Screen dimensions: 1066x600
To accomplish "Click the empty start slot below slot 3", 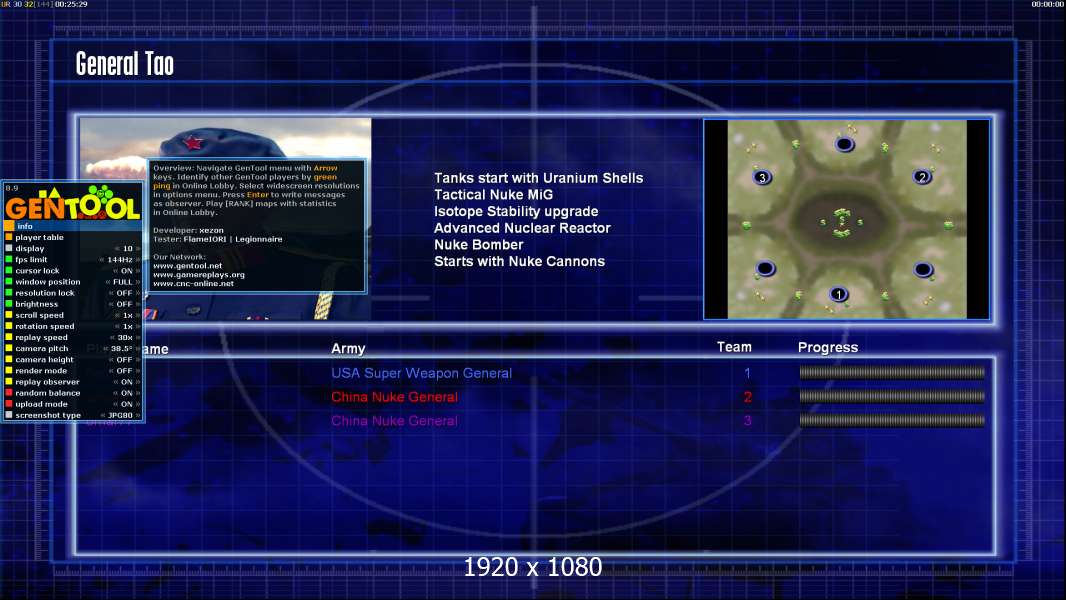I will click(x=765, y=268).
